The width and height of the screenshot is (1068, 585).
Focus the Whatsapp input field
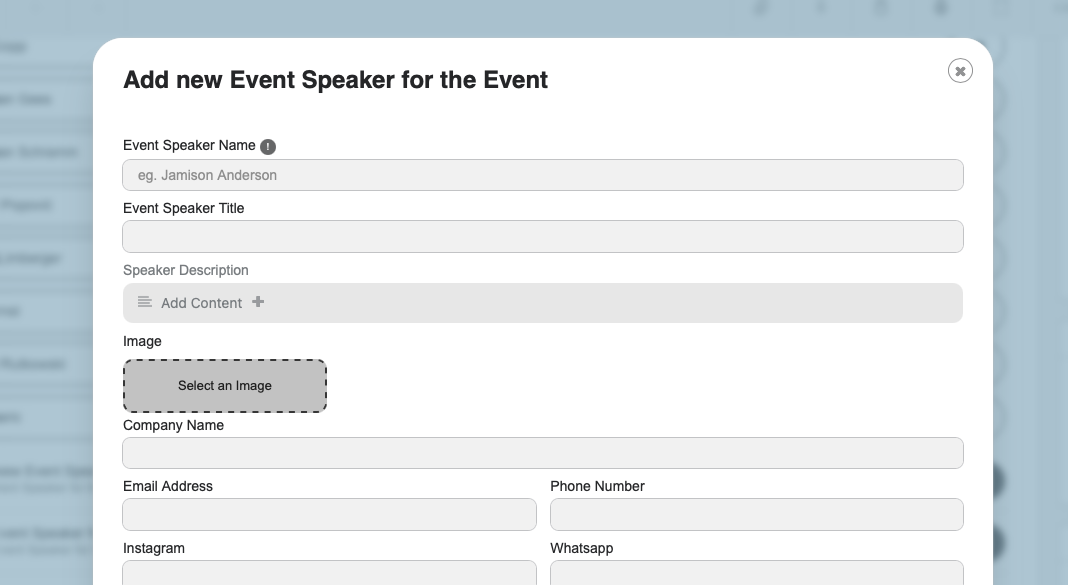point(757,573)
